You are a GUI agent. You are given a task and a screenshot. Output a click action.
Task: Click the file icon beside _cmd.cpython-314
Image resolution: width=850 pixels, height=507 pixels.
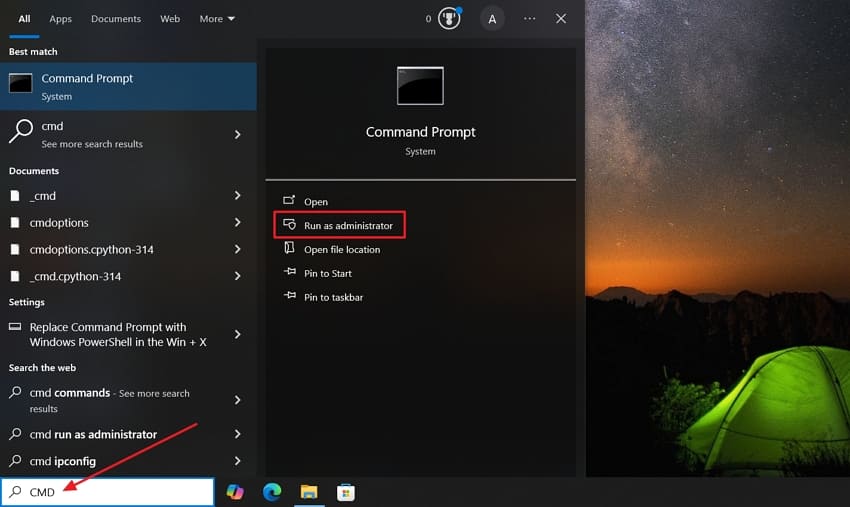pyautogui.click(x=15, y=276)
